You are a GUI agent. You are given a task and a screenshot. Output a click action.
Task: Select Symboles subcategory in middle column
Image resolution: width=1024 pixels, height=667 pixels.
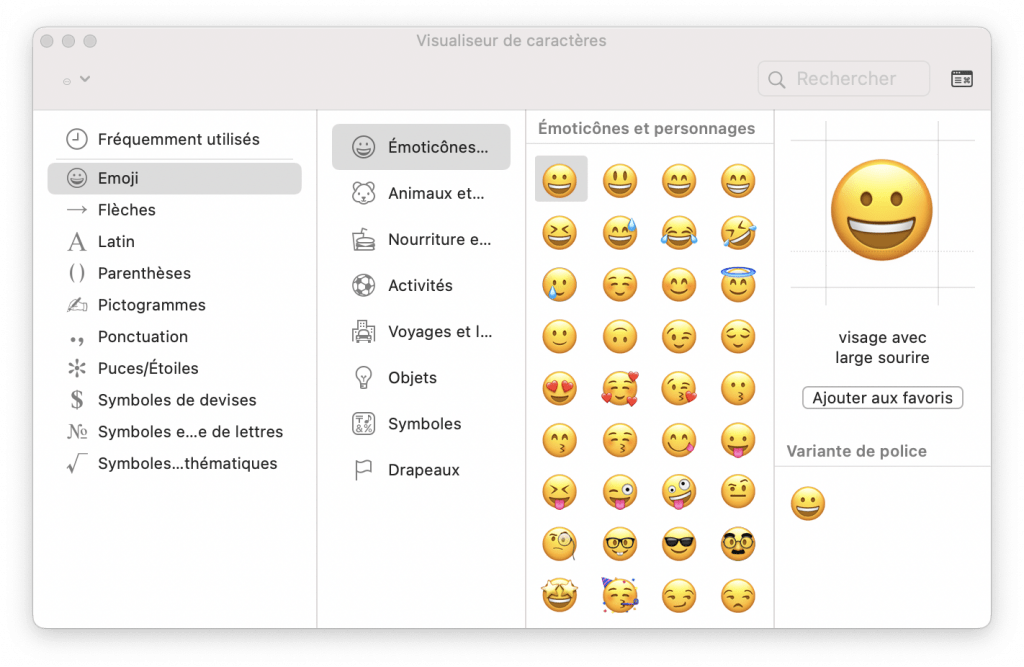point(421,424)
